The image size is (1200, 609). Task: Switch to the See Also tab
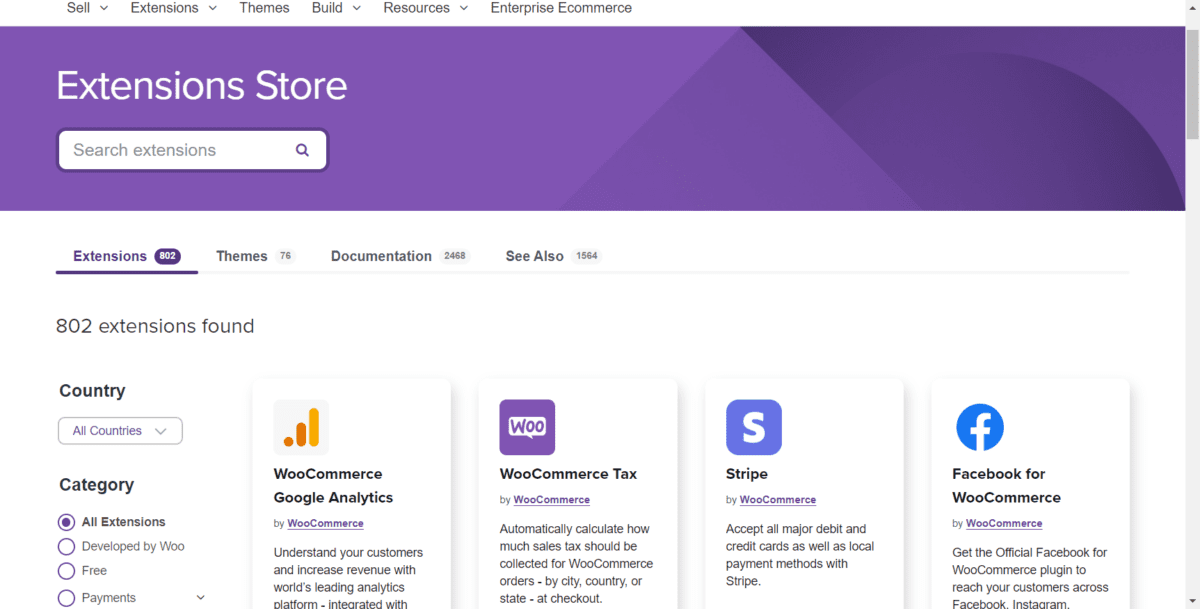(x=553, y=256)
